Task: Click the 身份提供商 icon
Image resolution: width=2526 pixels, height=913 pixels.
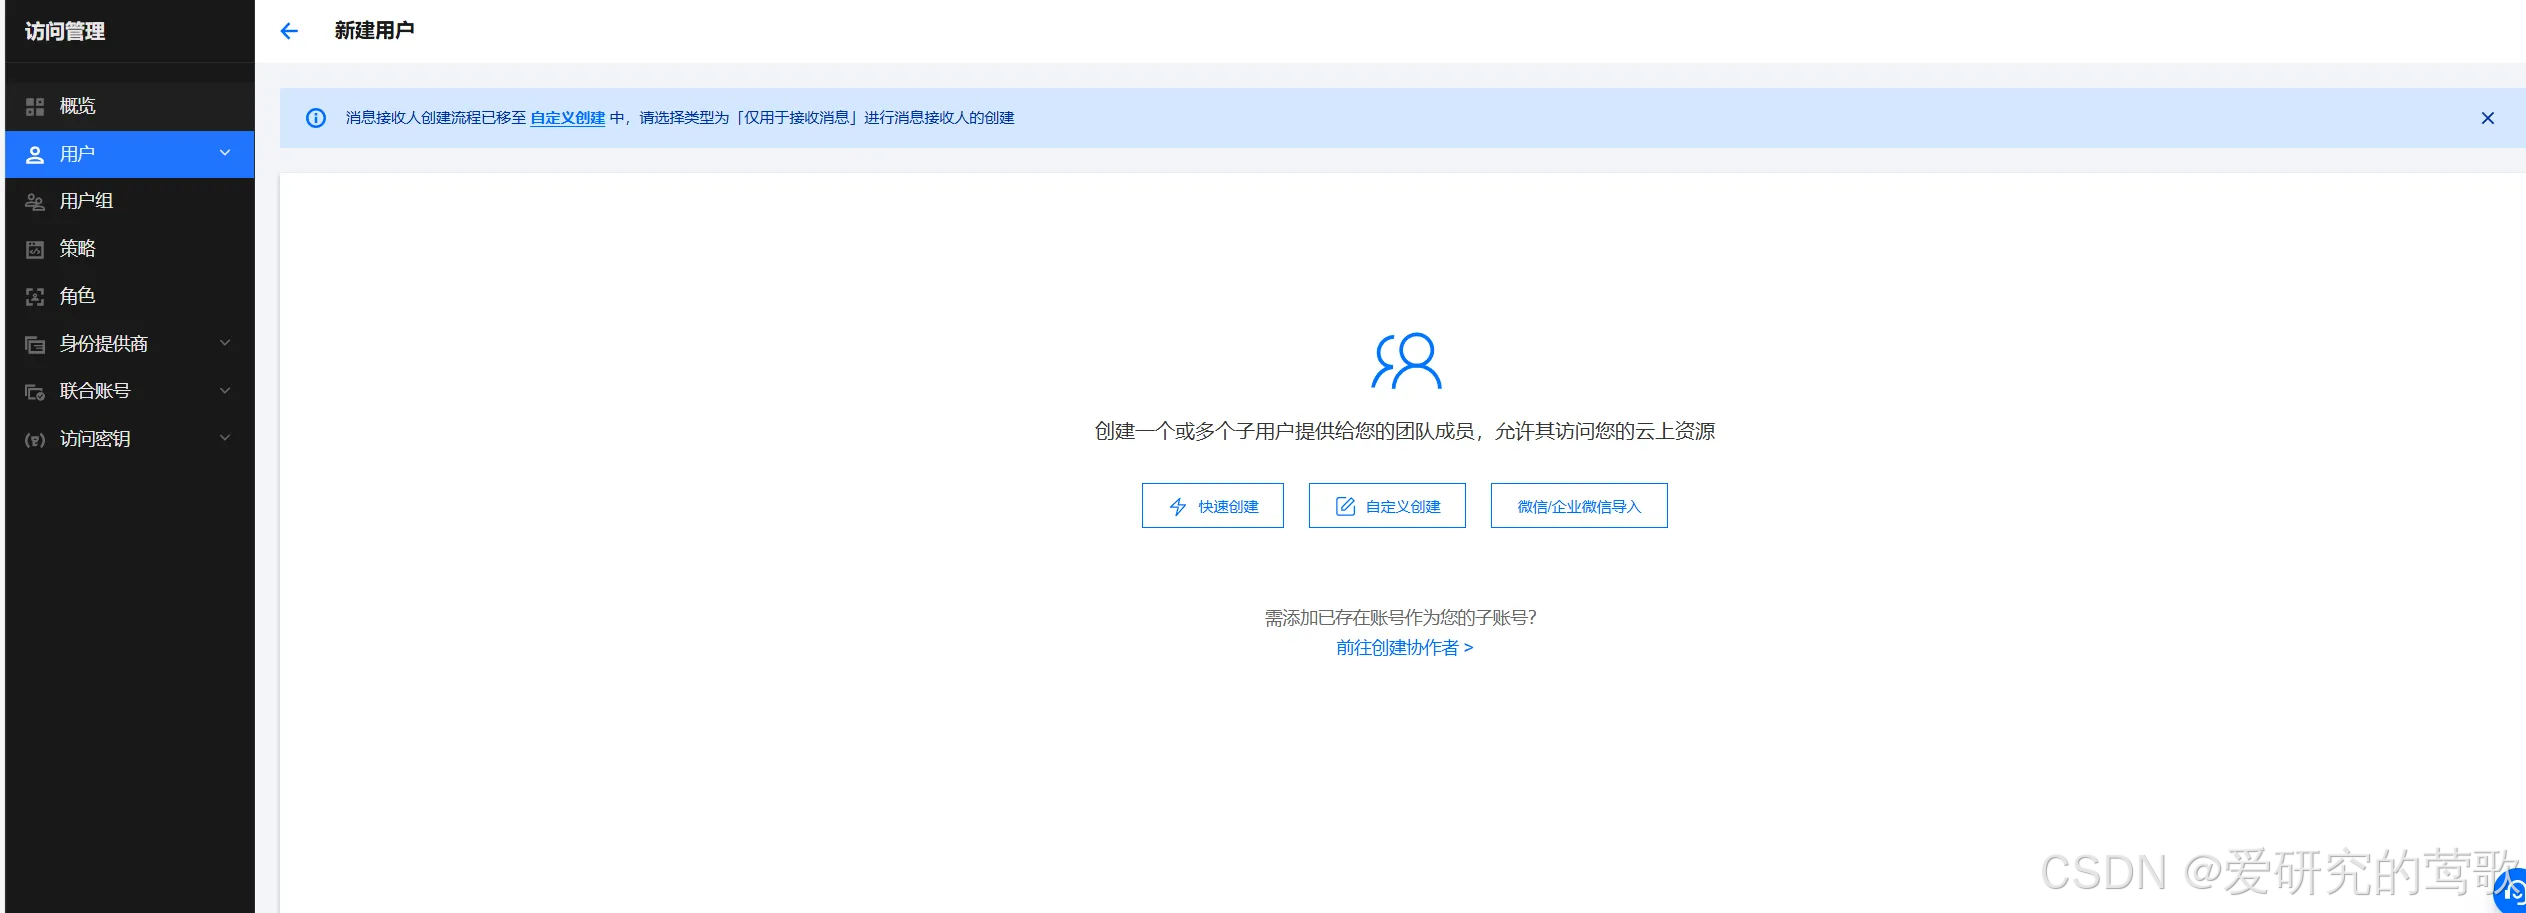Action: click(x=35, y=345)
